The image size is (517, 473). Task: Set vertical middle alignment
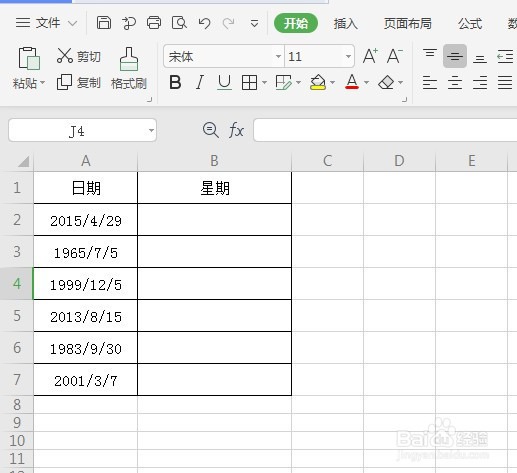click(x=455, y=56)
